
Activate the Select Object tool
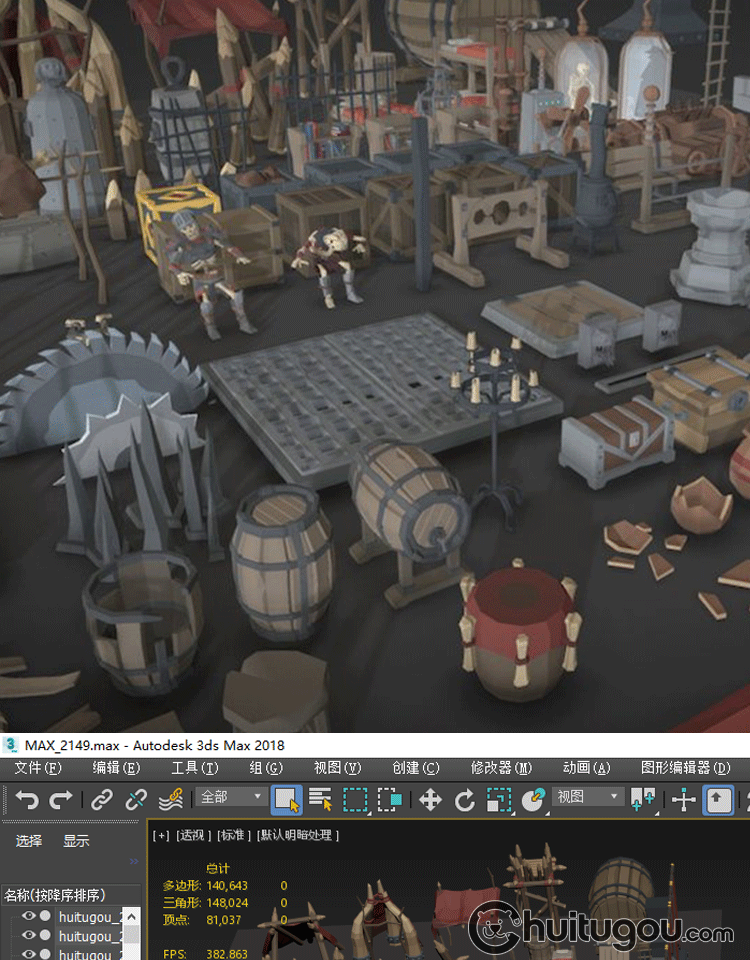pos(287,799)
